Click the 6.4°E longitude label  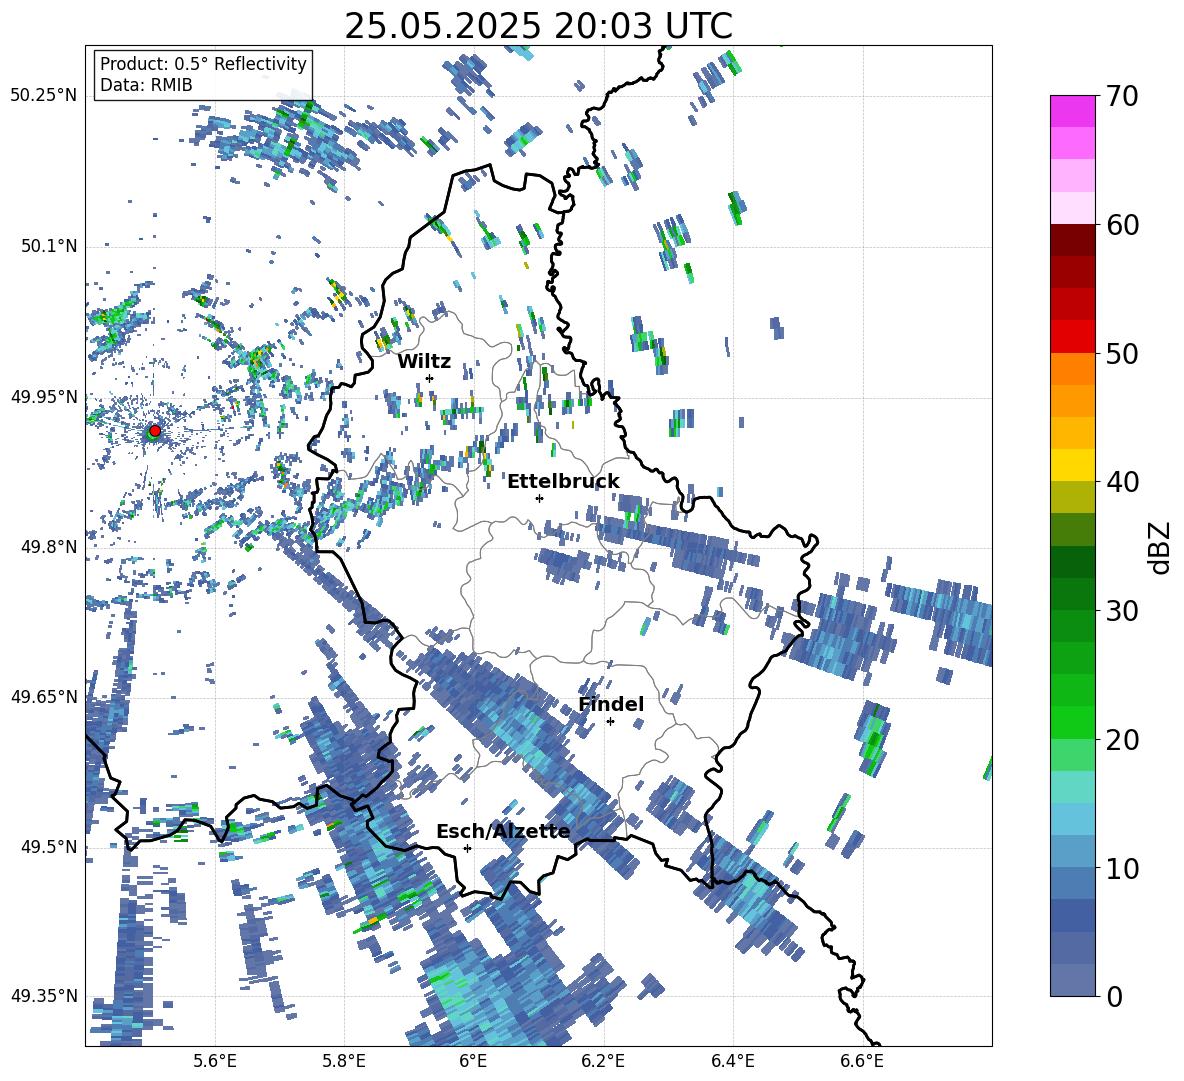pyautogui.click(x=732, y=1062)
